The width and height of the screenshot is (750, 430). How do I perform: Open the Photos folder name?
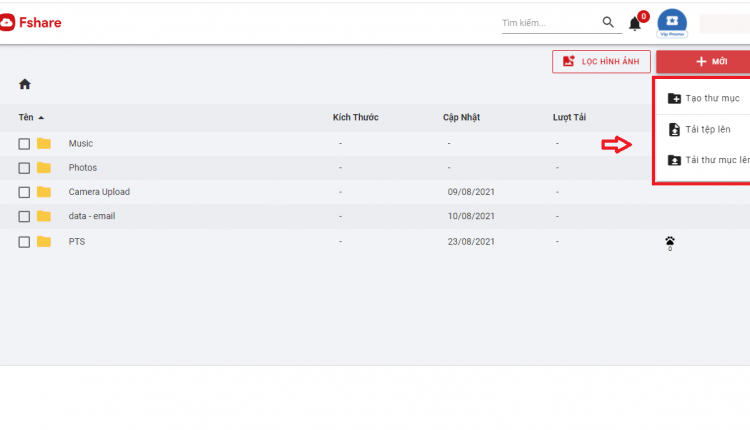[83, 167]
